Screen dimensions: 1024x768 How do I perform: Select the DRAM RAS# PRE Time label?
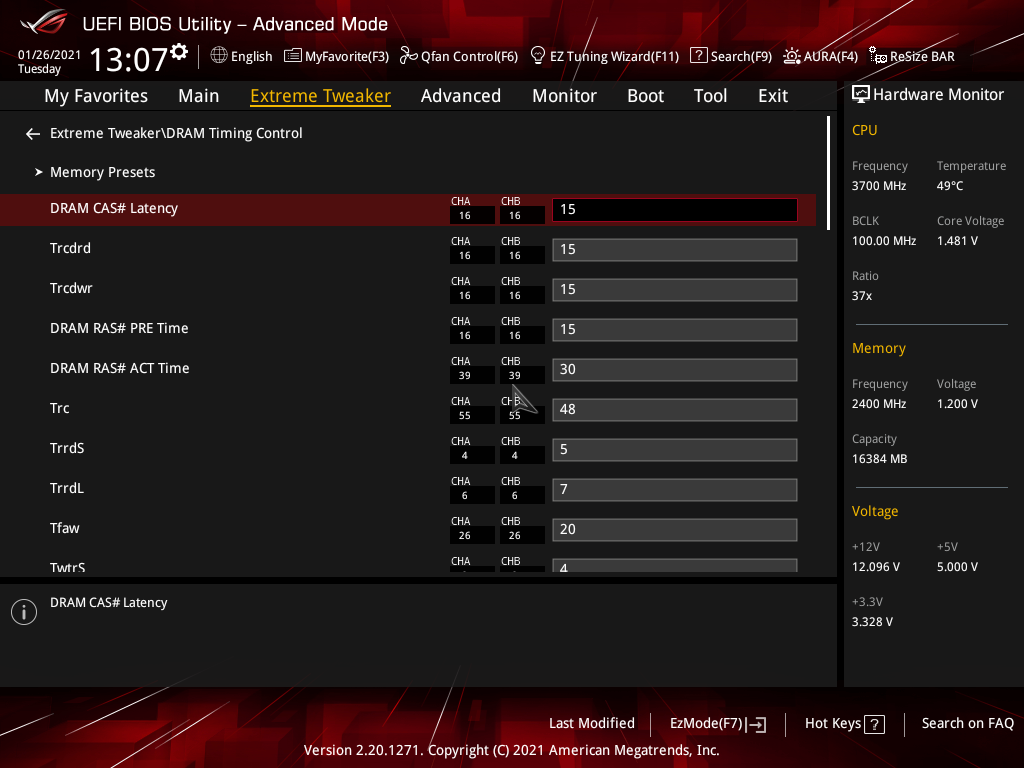(119, 328)
